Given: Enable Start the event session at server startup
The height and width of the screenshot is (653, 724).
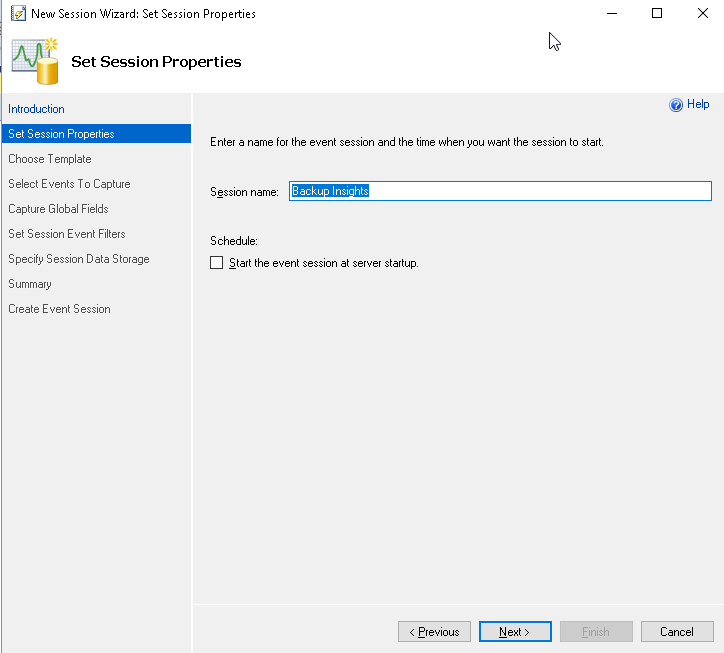Looking at the screenshot, I should (x=217, y=263).
